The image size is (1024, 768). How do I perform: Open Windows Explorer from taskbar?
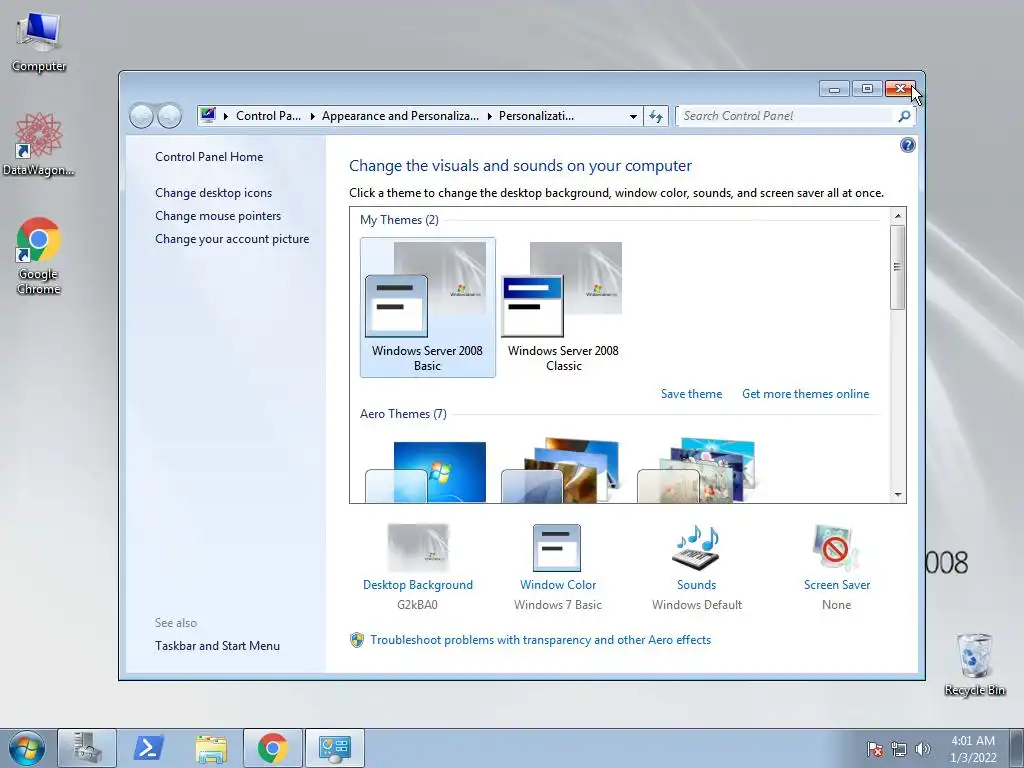(x=210, y=748)
